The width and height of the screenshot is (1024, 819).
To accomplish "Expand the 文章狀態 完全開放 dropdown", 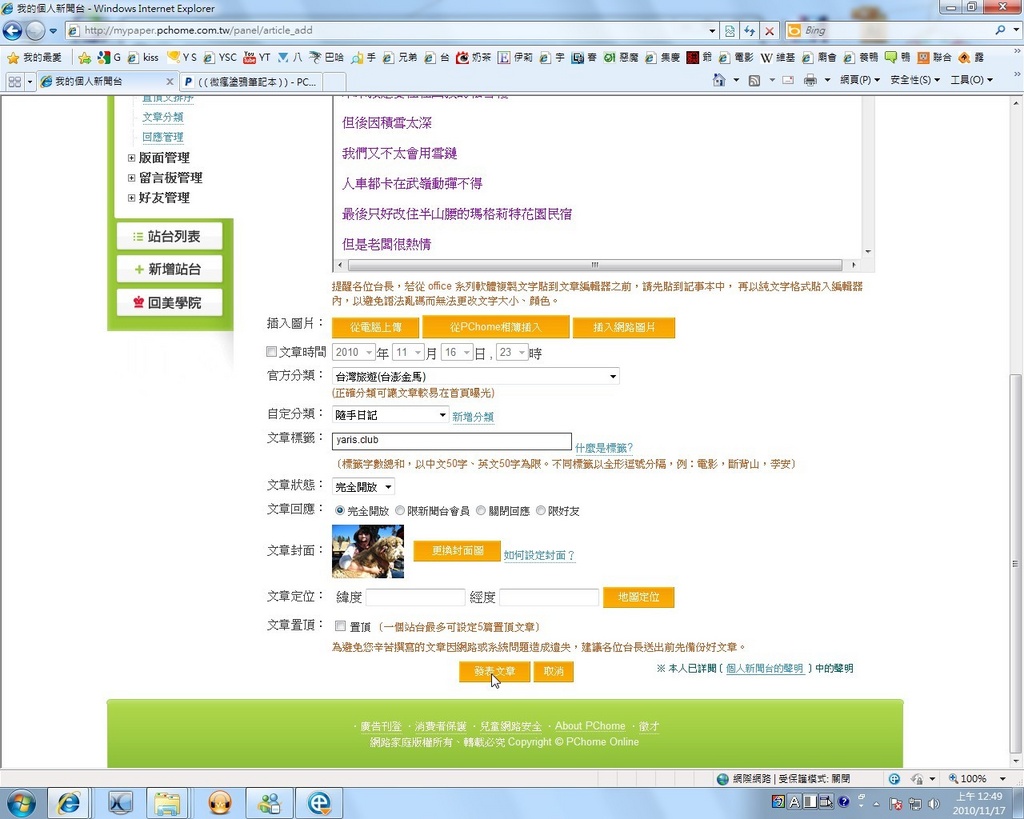I will 363,486.
